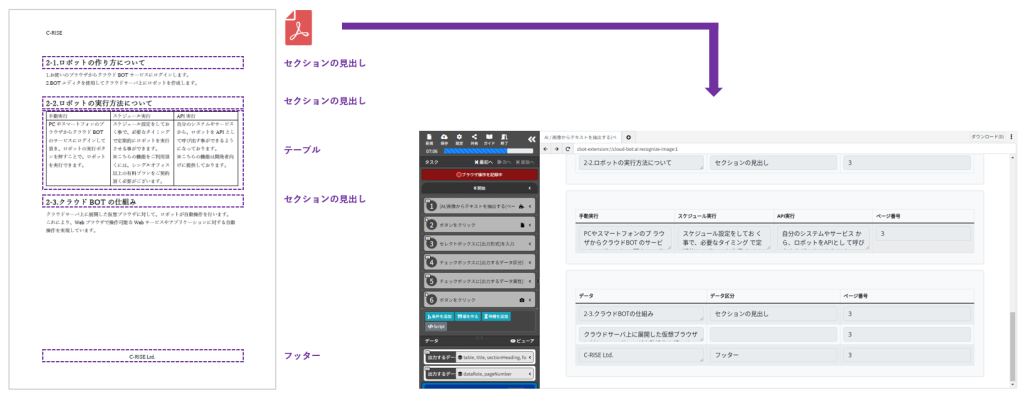Image resolution: width=1024 pixels, height=395 pixels.
Task: Click the 2-3.クラウドBOTの仕組み data field
Action: click(642, 314)
